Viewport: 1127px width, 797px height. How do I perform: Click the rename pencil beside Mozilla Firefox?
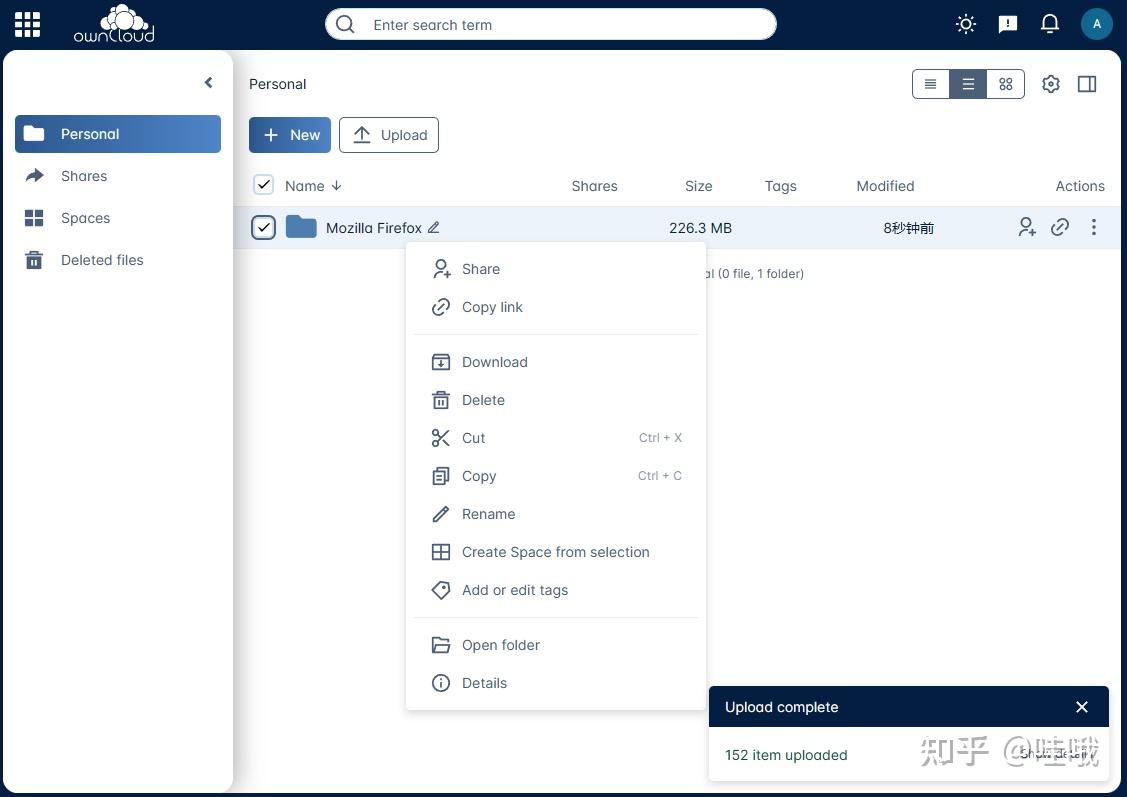(x=433, y=227)
